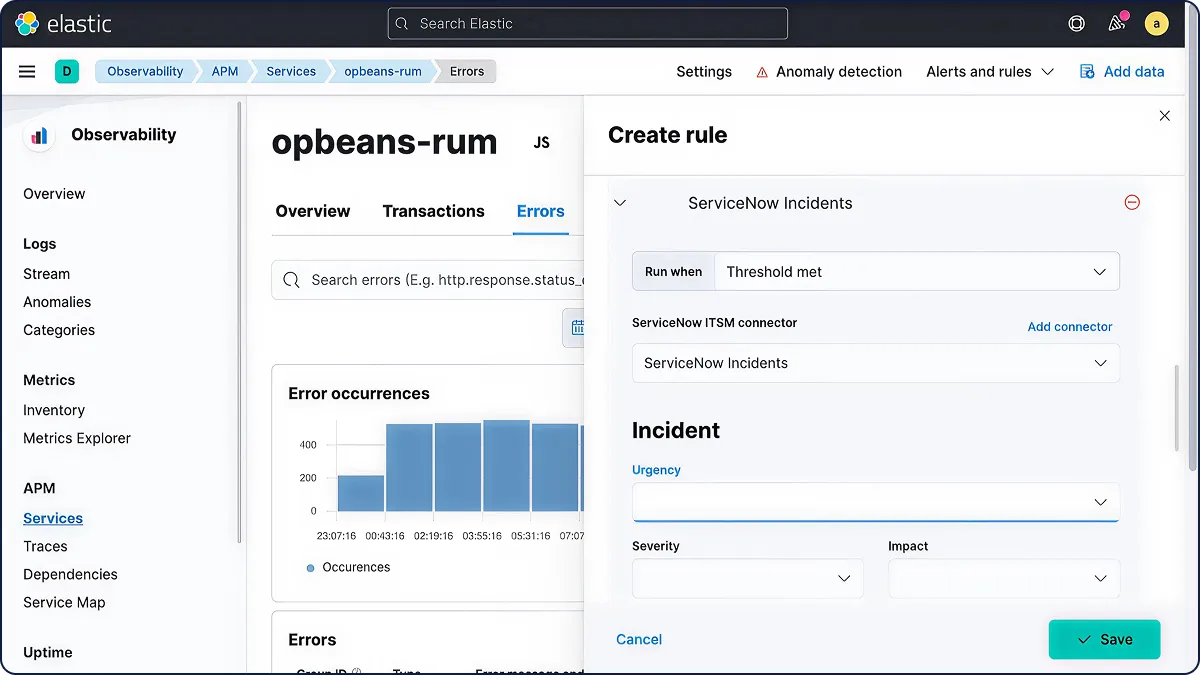Open the date picker calendar icon
The height and width of the screenshot is (675, 1200).
point(576,328)
